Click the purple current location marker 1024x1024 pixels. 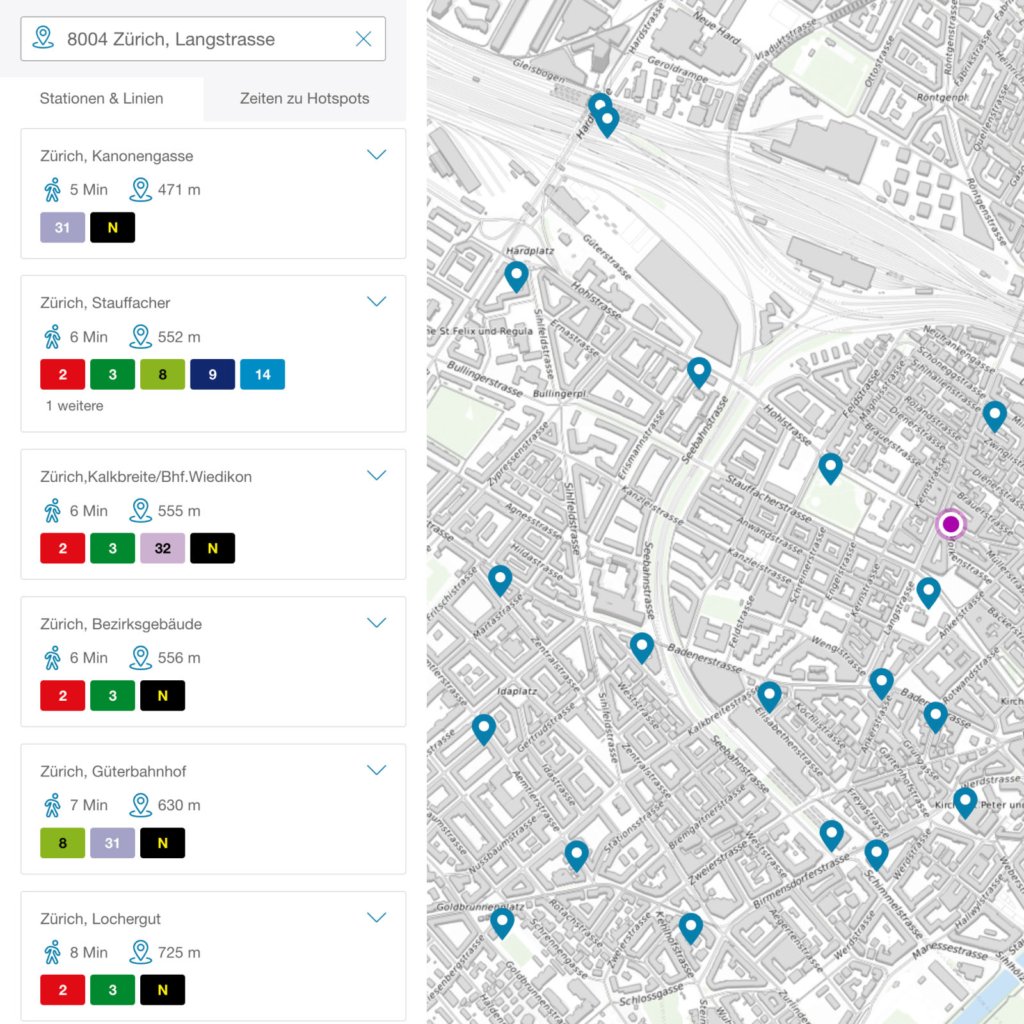[950, 524]
